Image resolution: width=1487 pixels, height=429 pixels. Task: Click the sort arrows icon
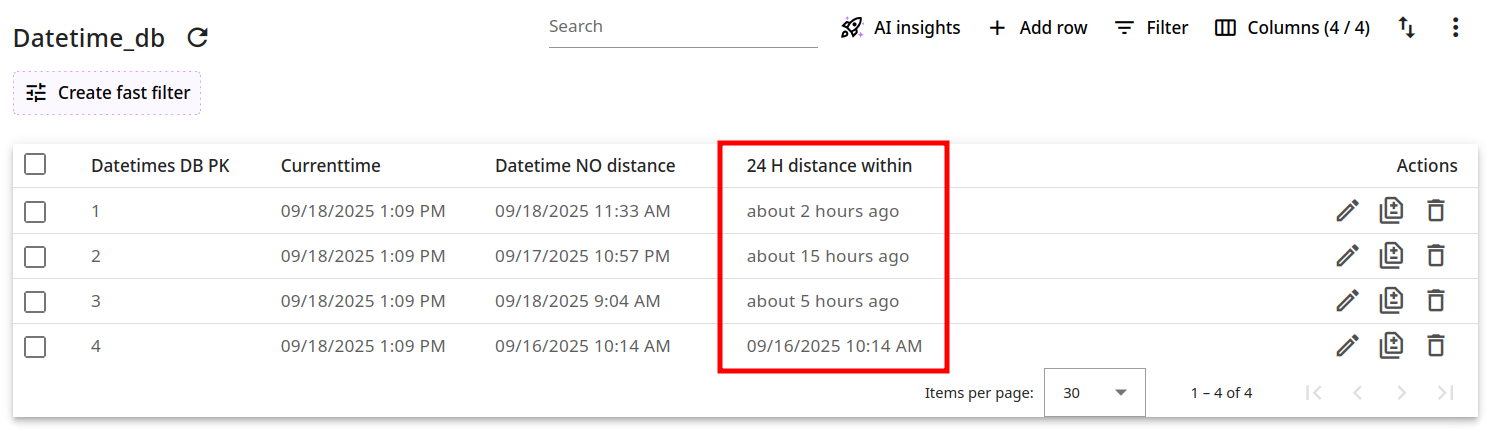(1406, 28)
